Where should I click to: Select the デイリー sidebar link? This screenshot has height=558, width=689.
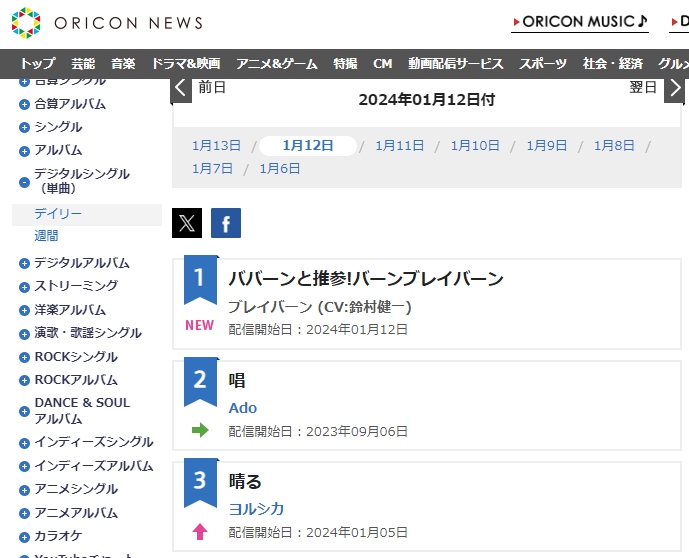[x=58, y=214]
